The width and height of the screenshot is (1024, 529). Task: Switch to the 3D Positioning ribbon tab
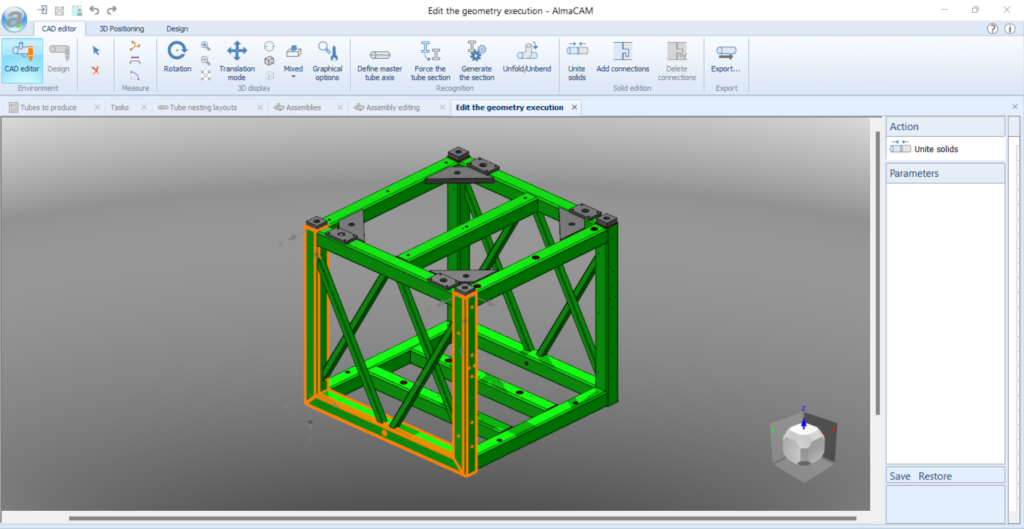point(121,29)
